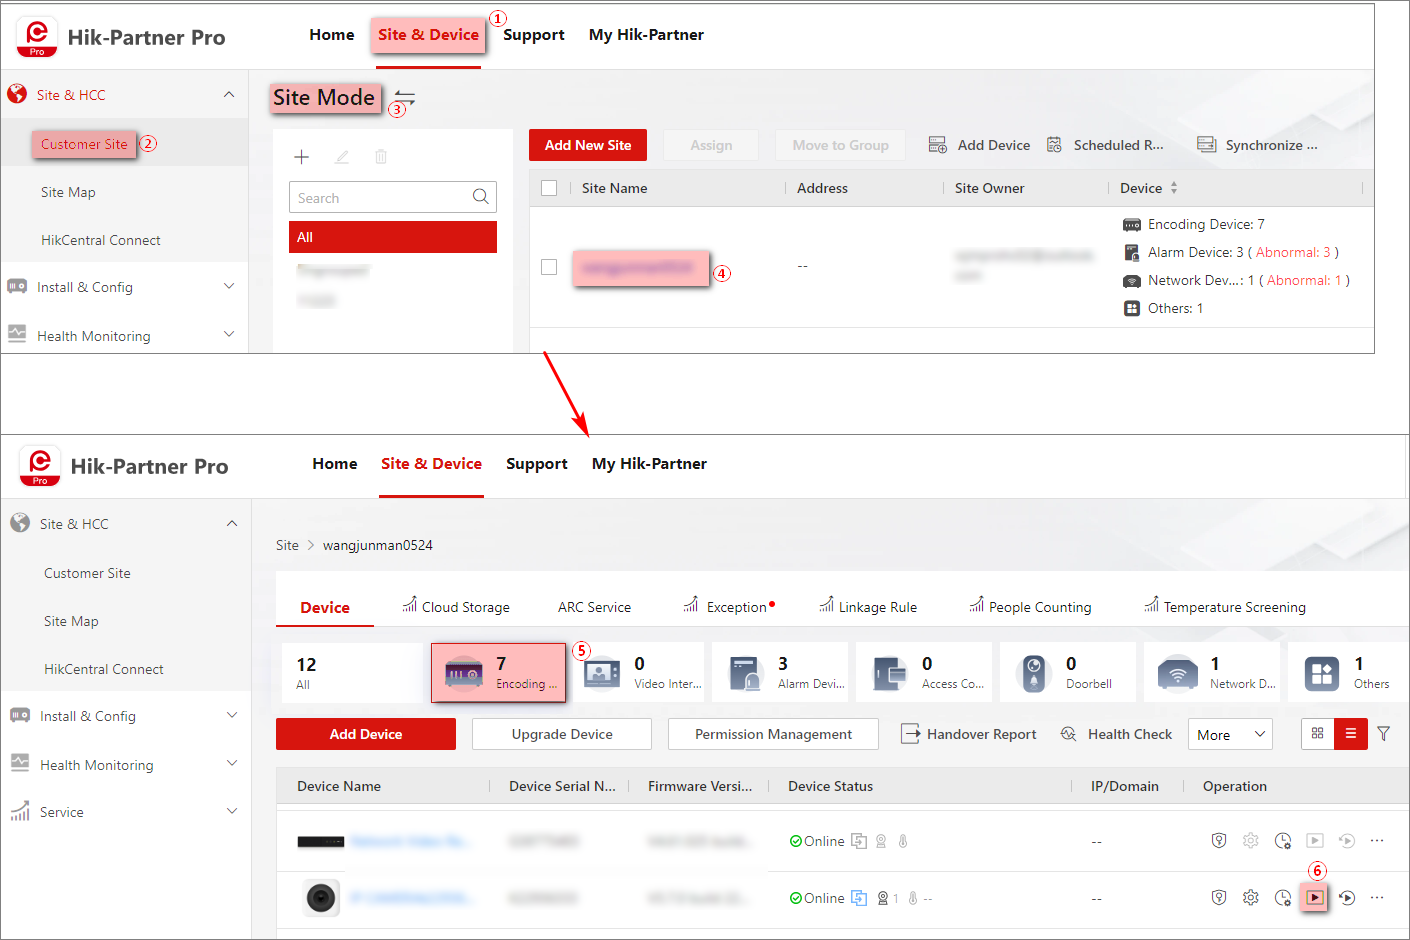
Task: Click the Hik-Partner Pro logo in the lower screenshot
Action: tap(40, 466)
